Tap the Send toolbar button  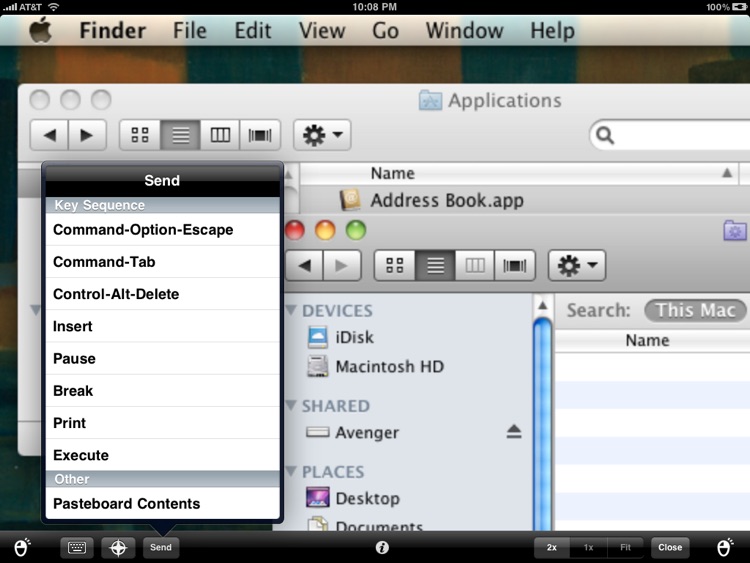click(161, 547)
